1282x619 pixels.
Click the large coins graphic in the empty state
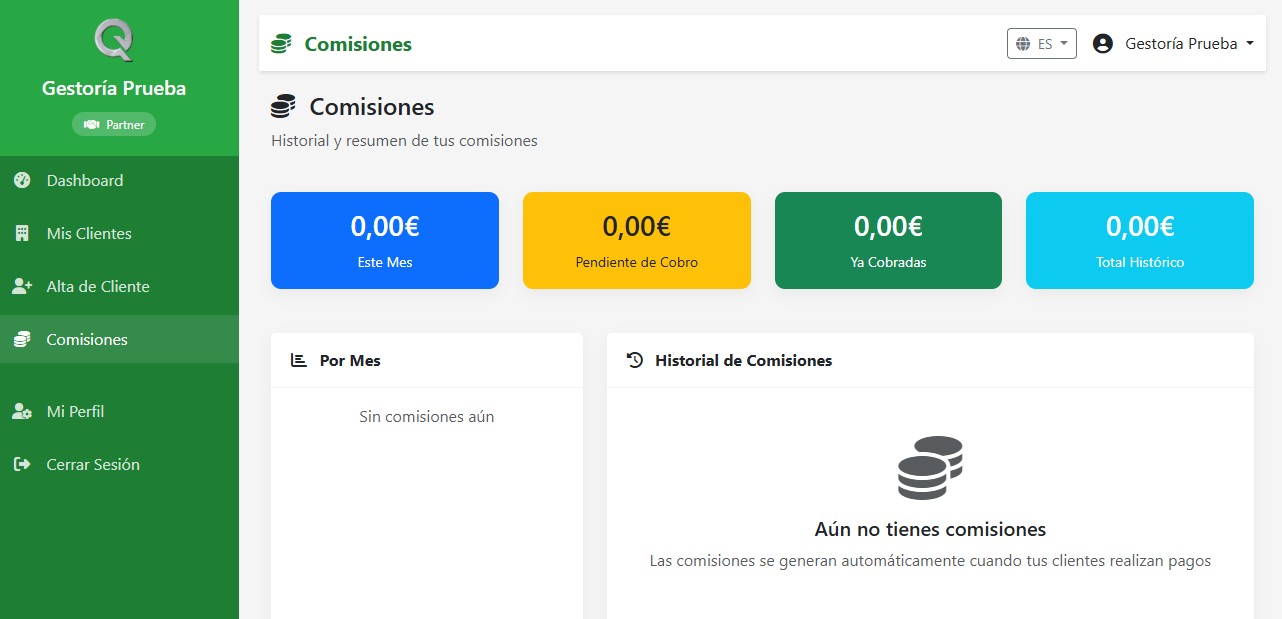click(930, 467)
